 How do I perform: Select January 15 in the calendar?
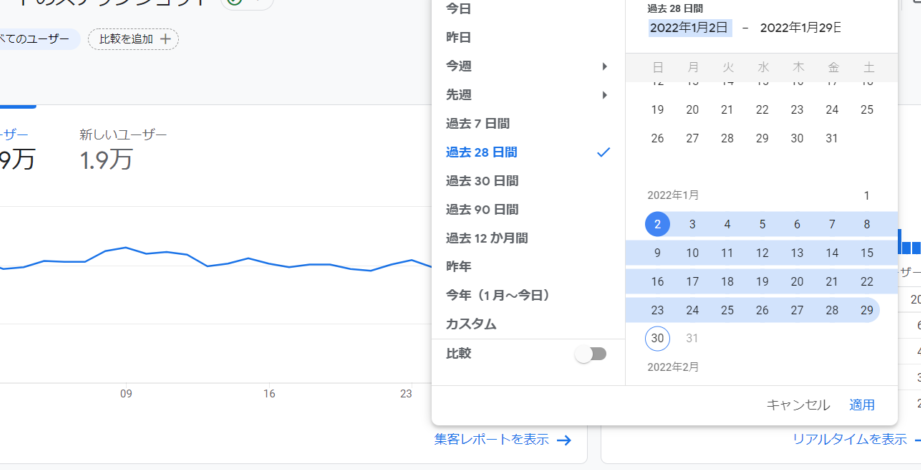[866, 253]
